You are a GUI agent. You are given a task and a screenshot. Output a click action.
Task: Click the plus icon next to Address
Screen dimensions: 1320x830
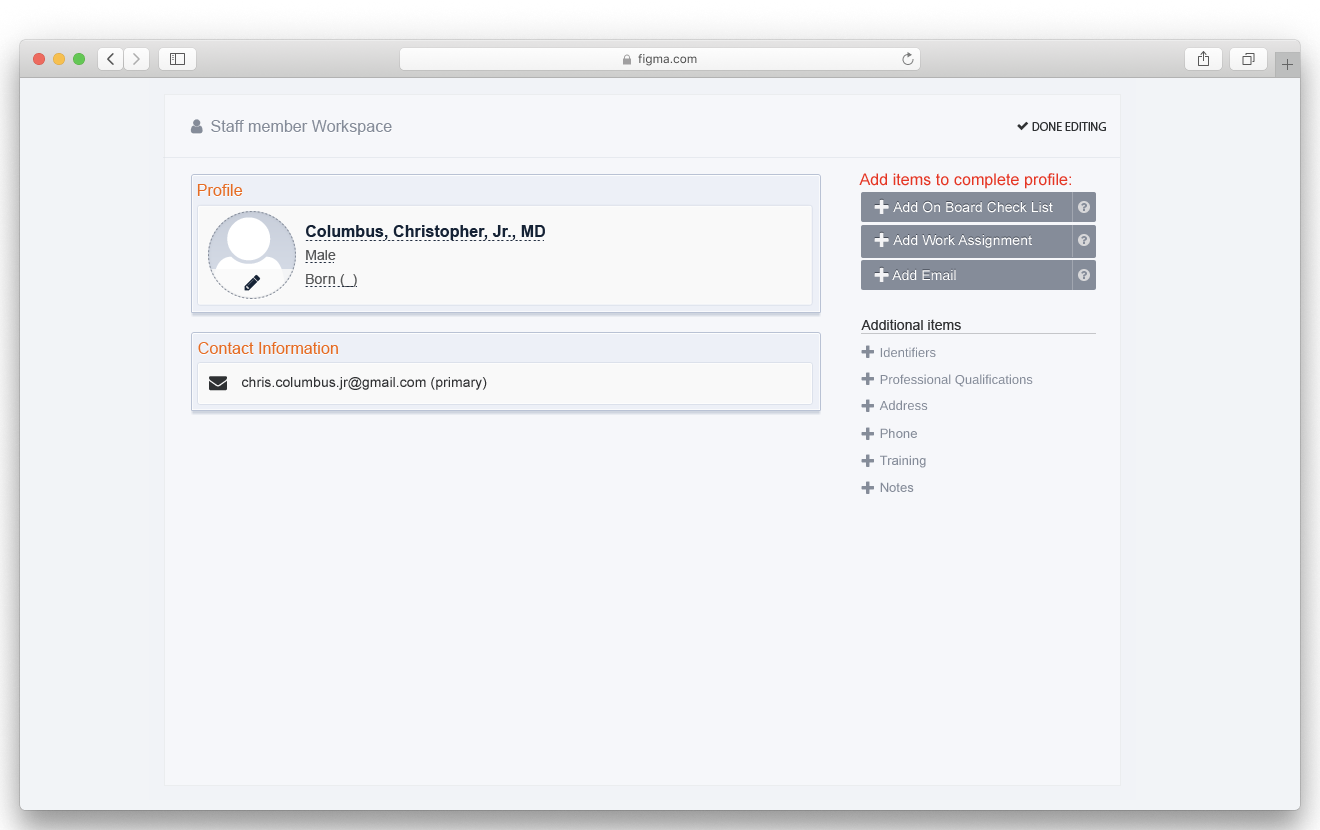(868, 406)
